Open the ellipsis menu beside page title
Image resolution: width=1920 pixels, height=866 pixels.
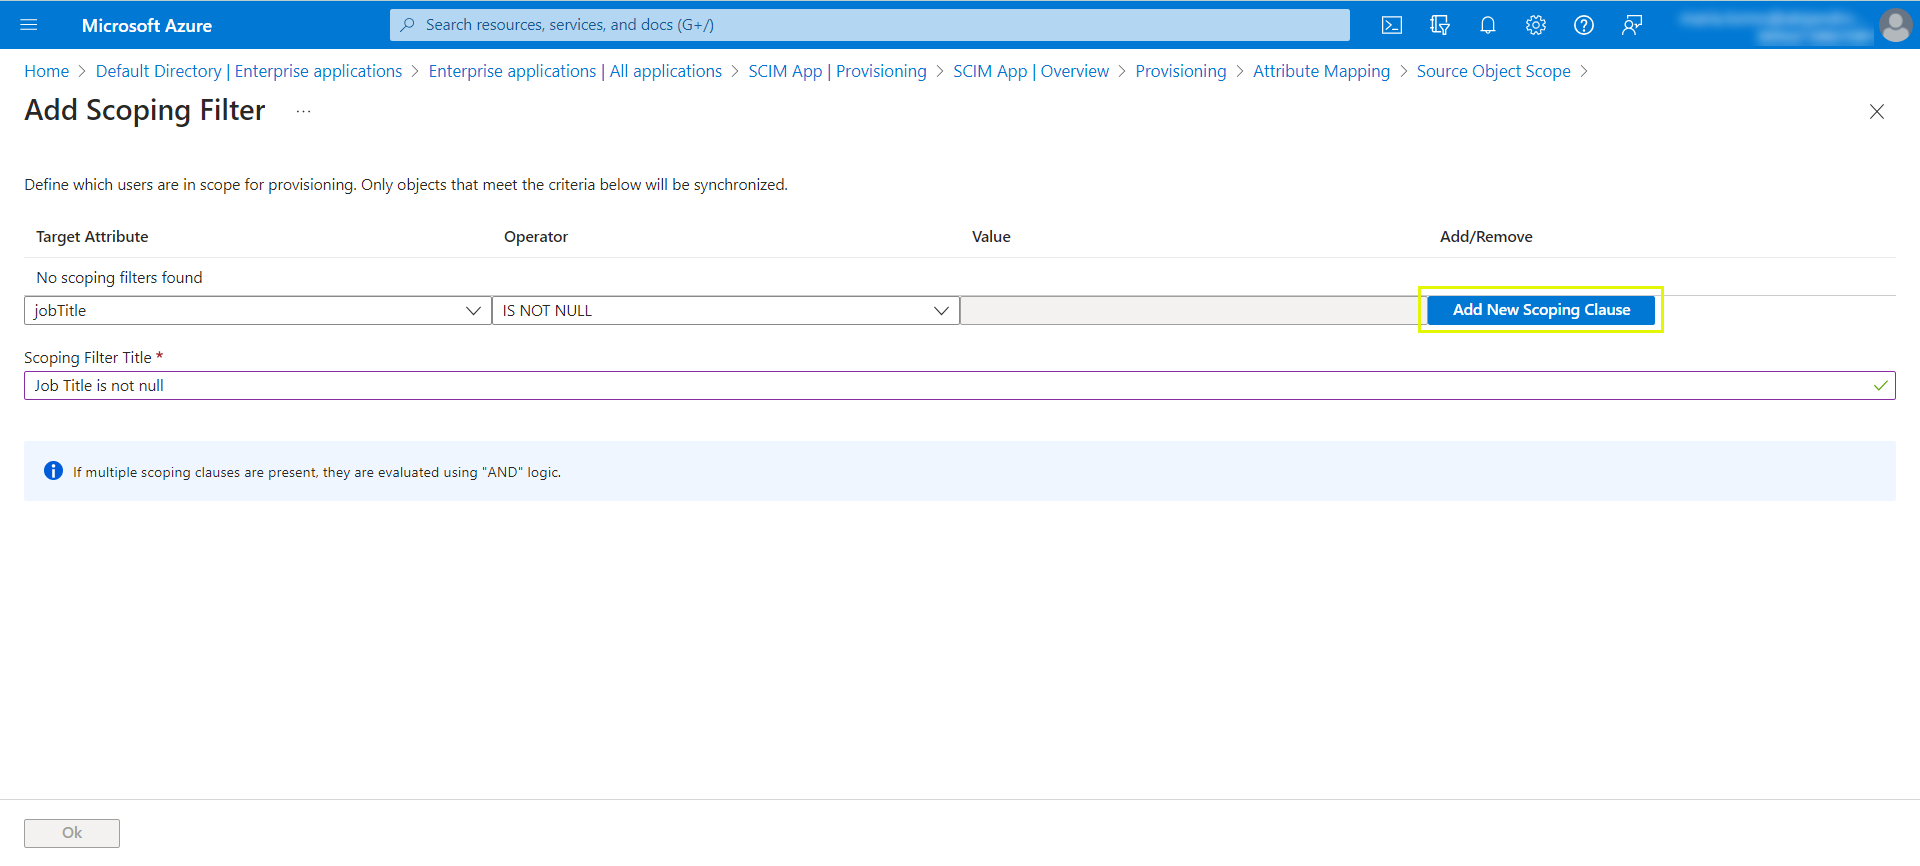pyautogui.click(x=304, y=111)
